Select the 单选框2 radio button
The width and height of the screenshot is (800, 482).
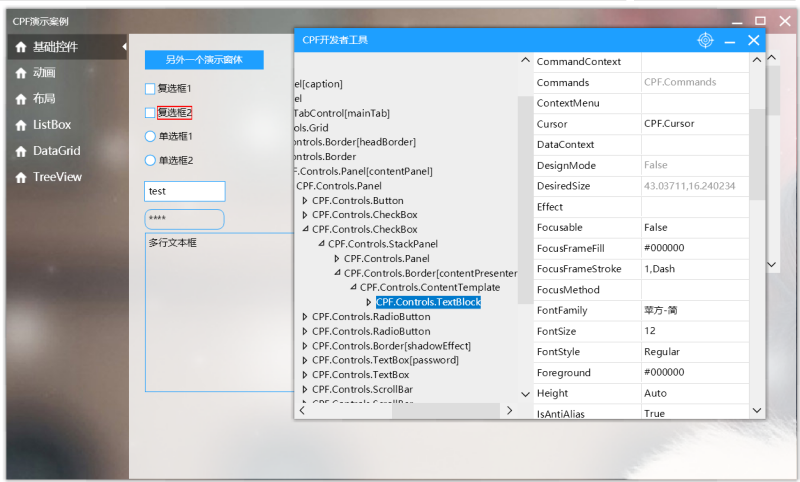[150, 160]
